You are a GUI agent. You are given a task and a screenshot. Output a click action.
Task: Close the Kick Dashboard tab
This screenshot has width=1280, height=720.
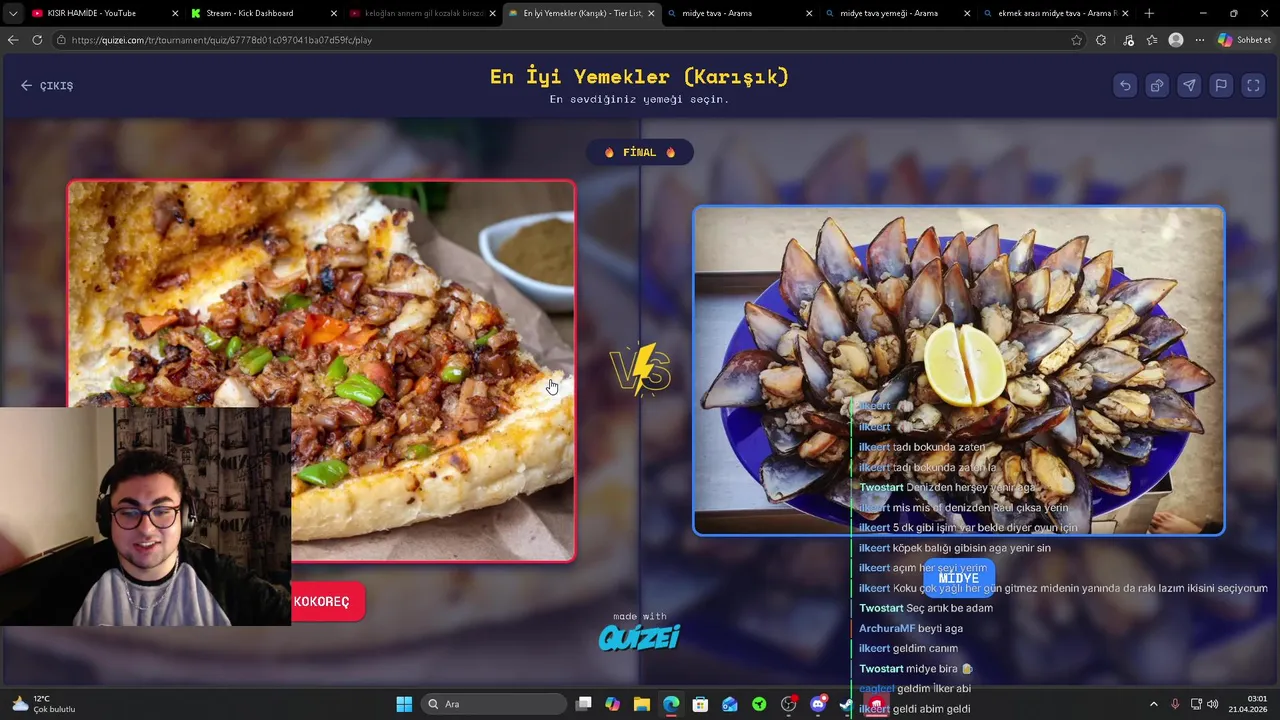334,13
